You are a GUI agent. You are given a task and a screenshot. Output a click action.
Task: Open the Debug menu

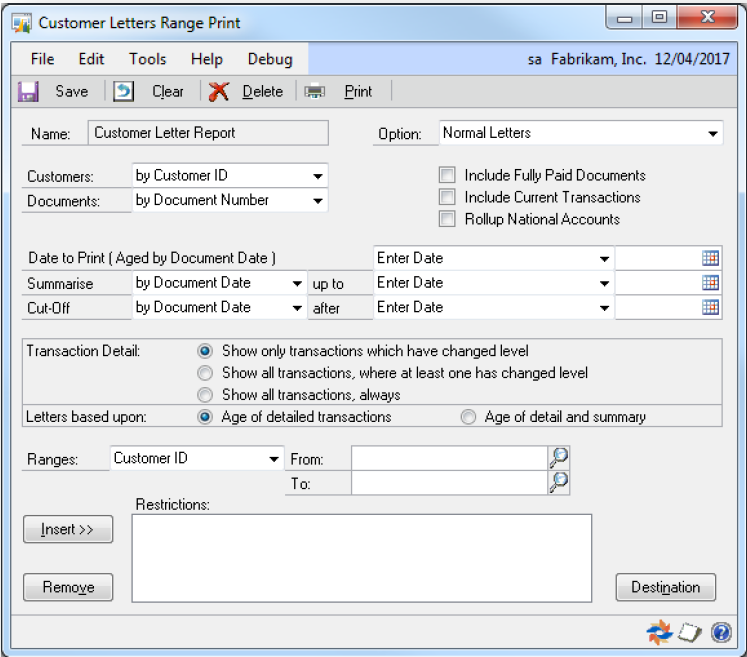tap(270, 59)
